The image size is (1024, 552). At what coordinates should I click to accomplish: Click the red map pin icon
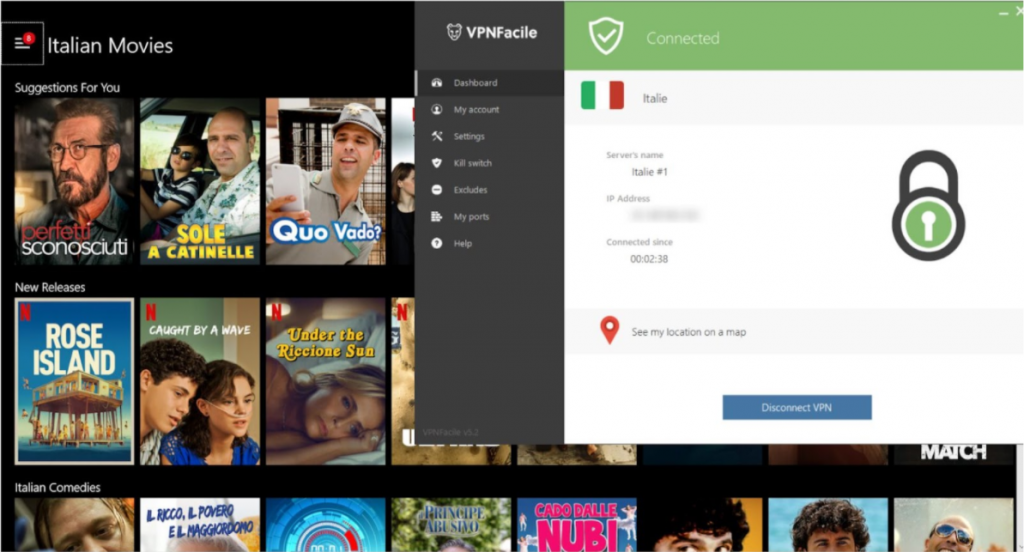point(609,331)
